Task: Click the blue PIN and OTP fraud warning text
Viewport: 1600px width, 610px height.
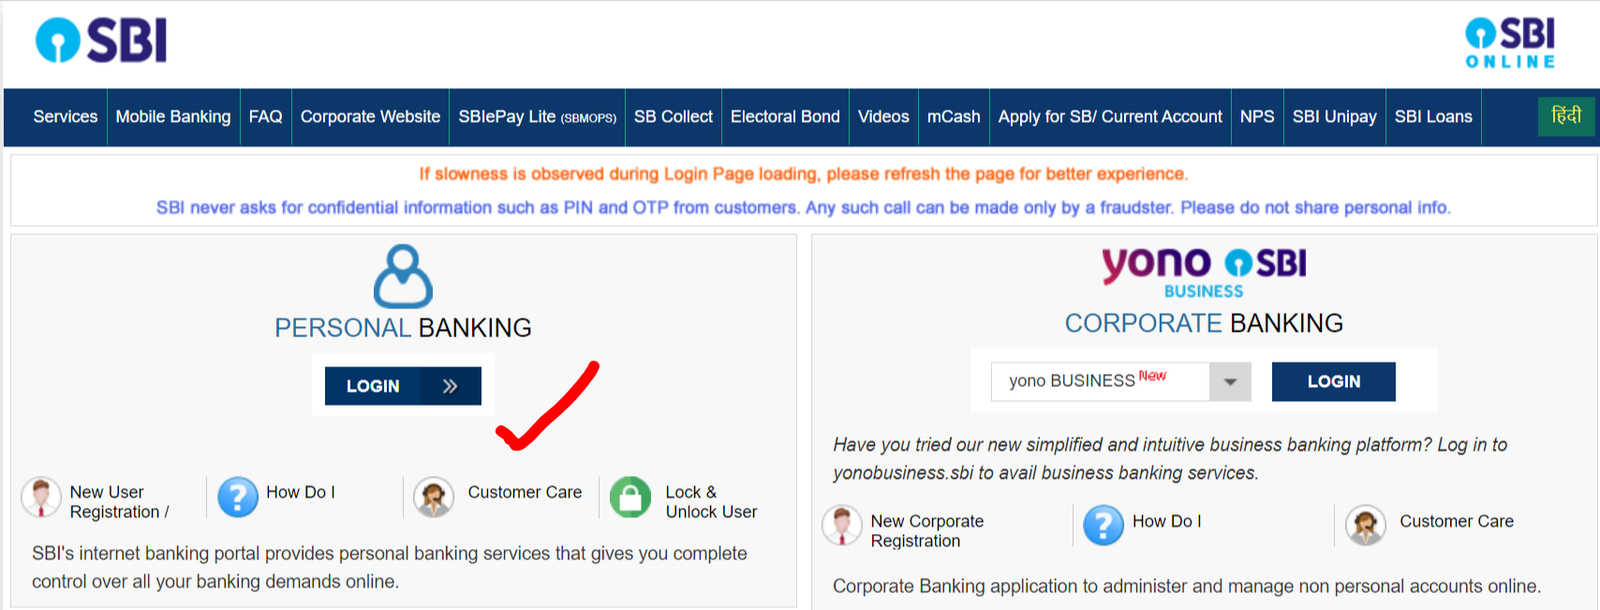Action: pyautogui.click(x=803, y=208)
